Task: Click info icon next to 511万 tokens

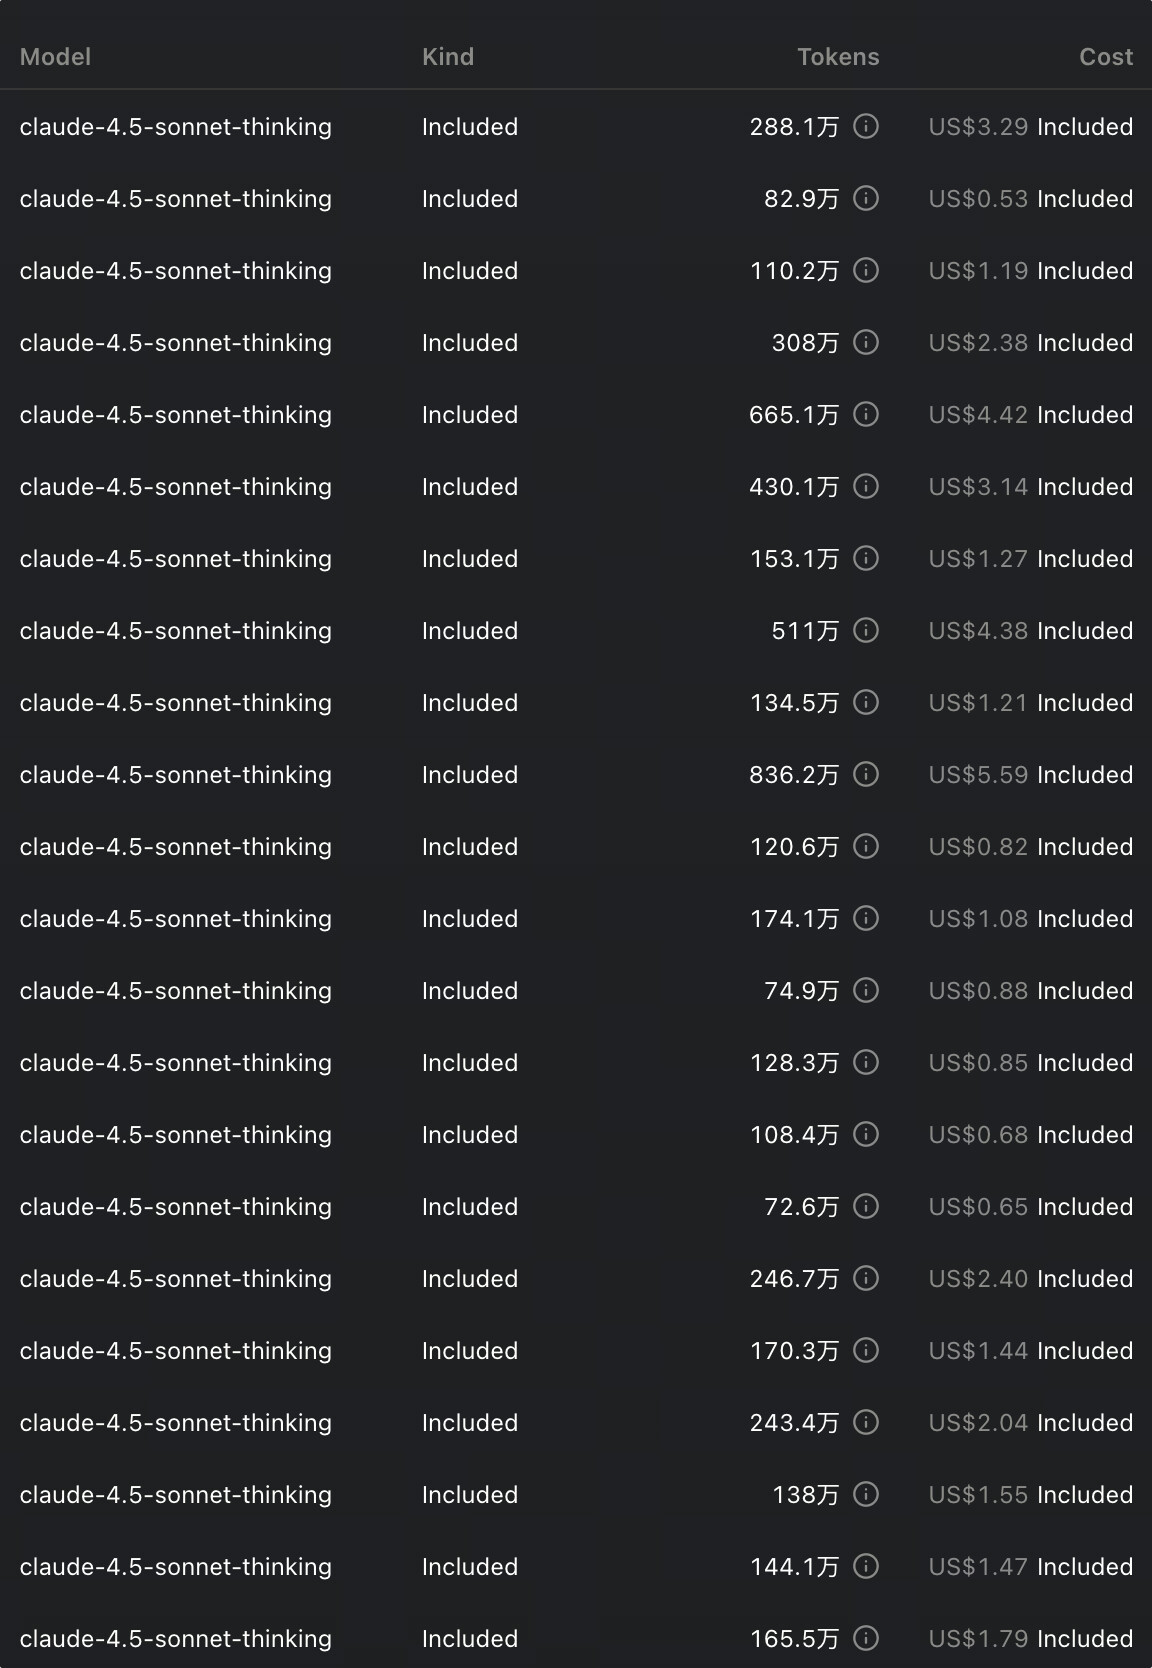Action: click(x=866, y=630)
